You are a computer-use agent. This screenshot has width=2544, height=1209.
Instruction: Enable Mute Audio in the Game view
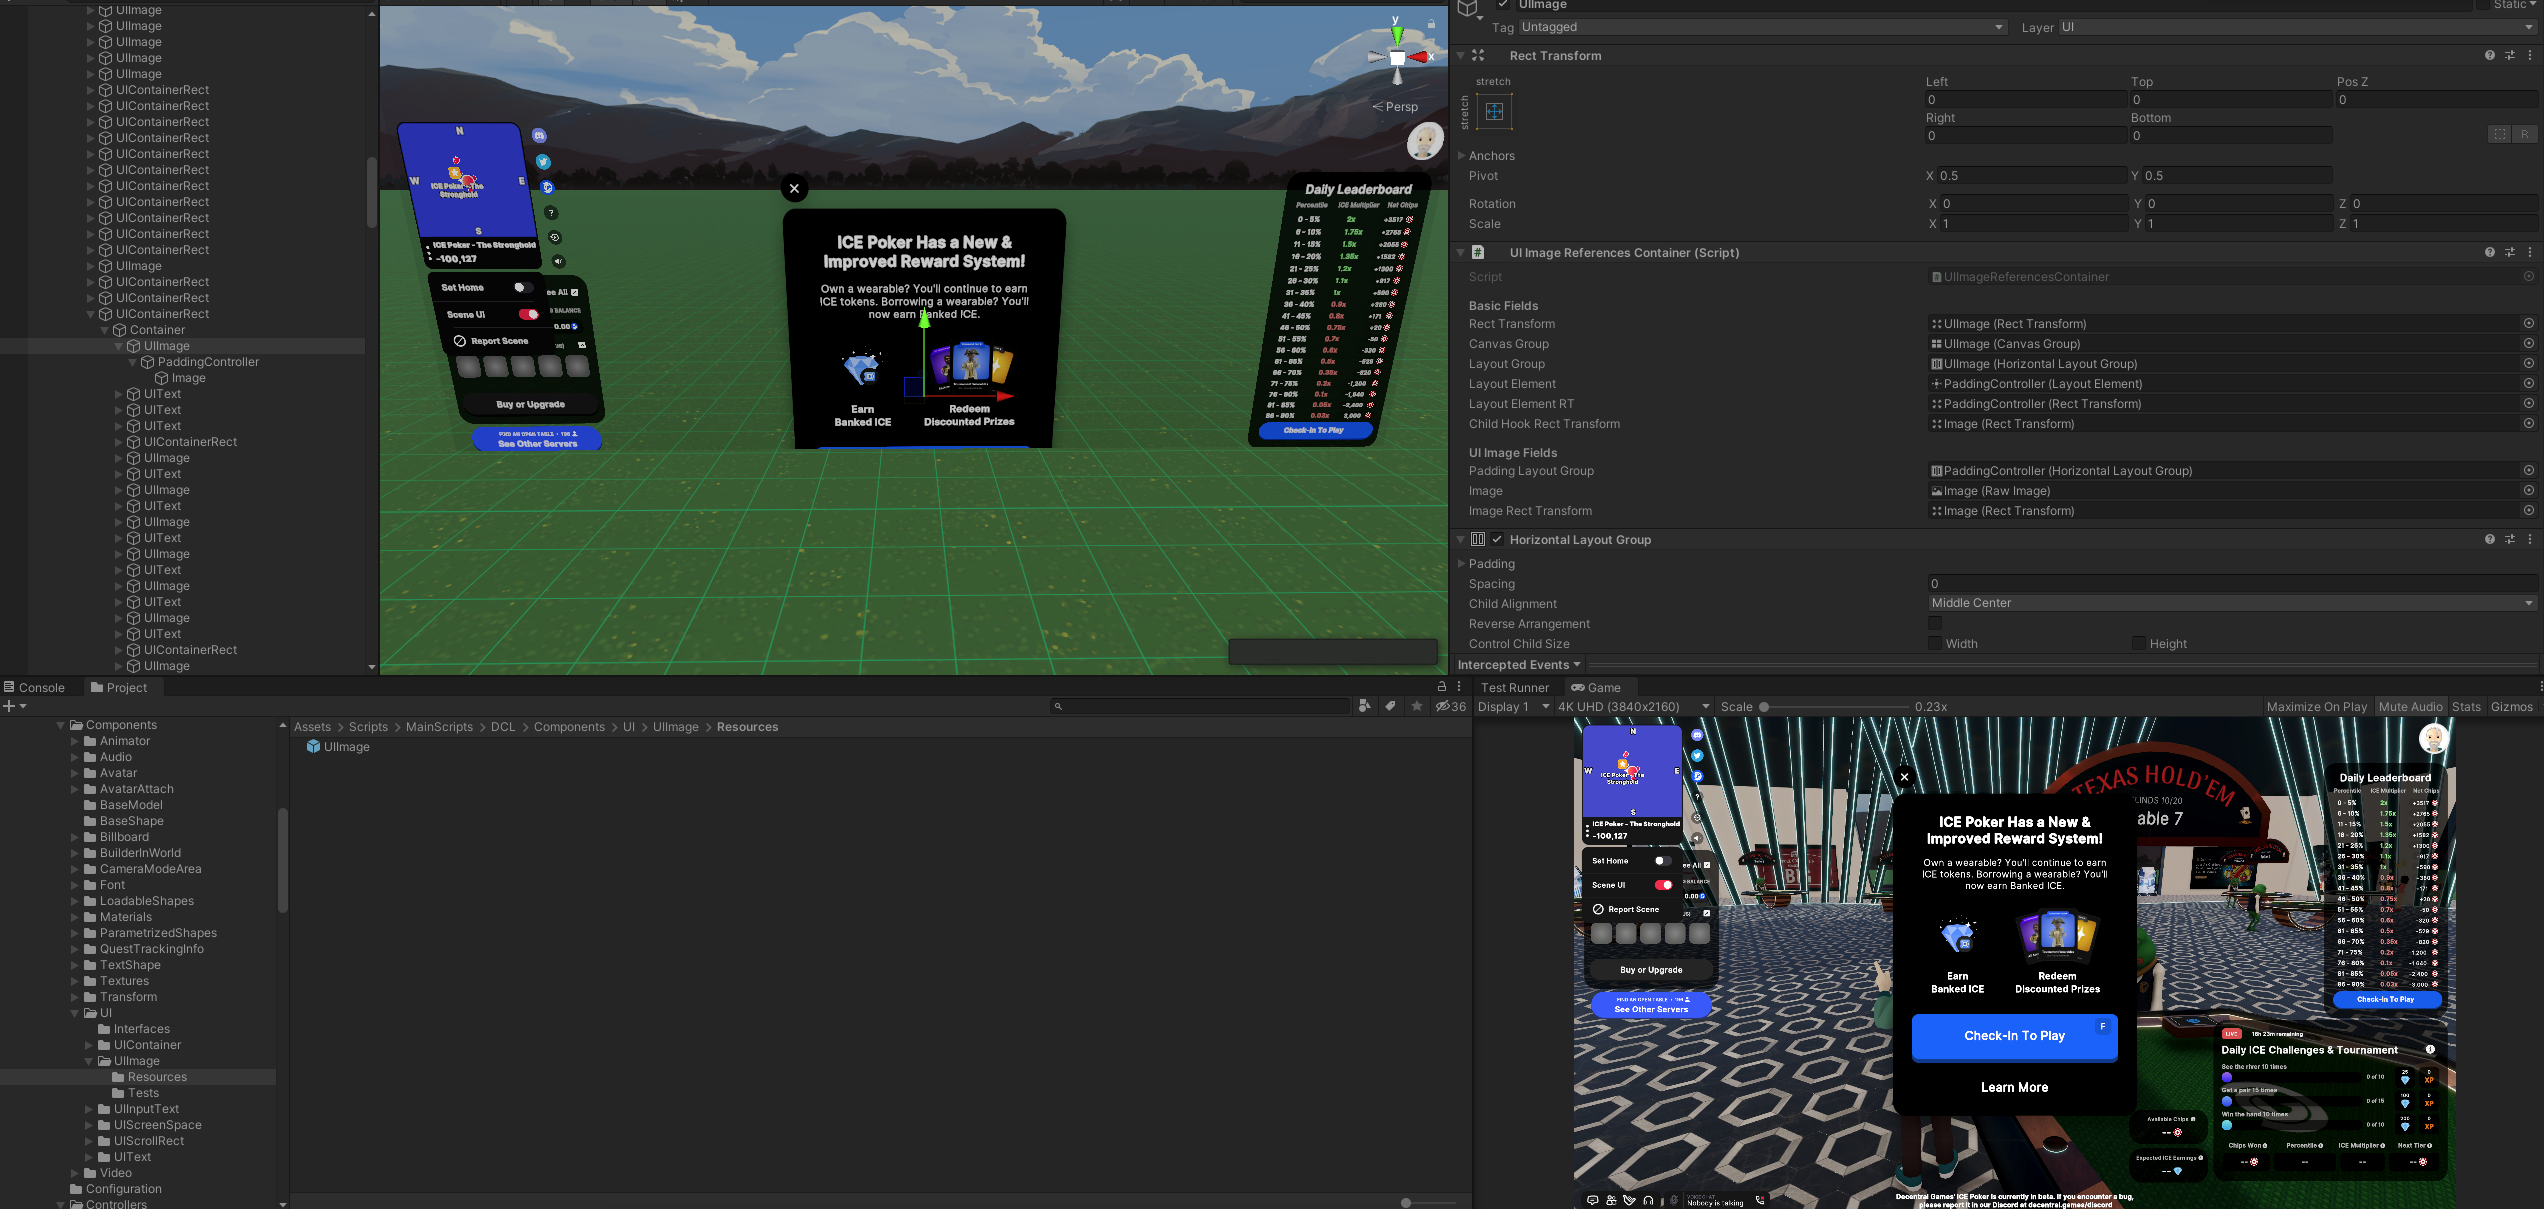point(2410,706)
